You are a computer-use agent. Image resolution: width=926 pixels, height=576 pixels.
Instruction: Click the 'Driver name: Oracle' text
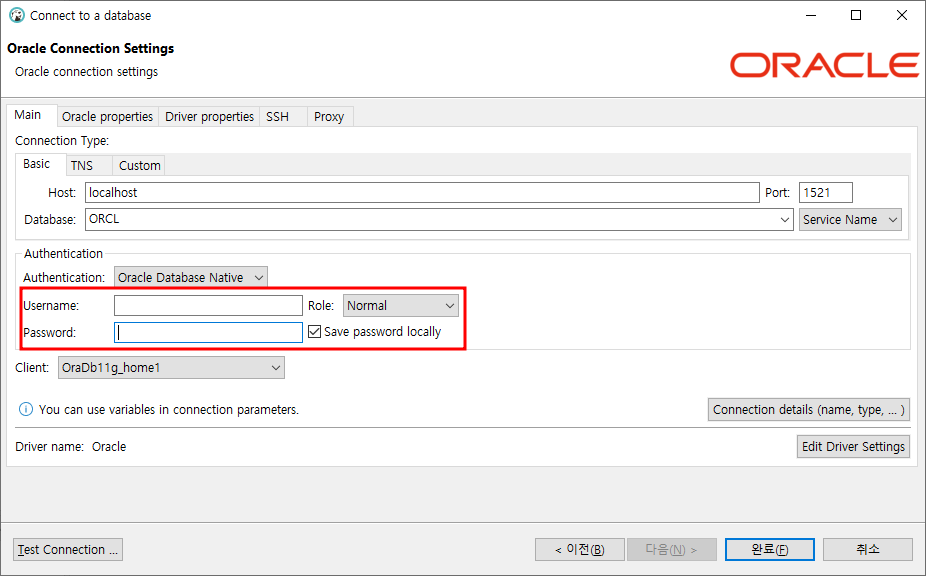(x=71, y=447)
